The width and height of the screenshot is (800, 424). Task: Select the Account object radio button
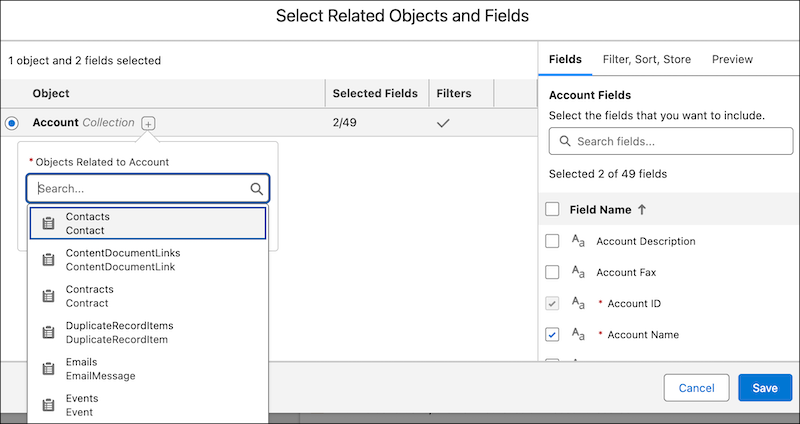click(x=11, y=123)
